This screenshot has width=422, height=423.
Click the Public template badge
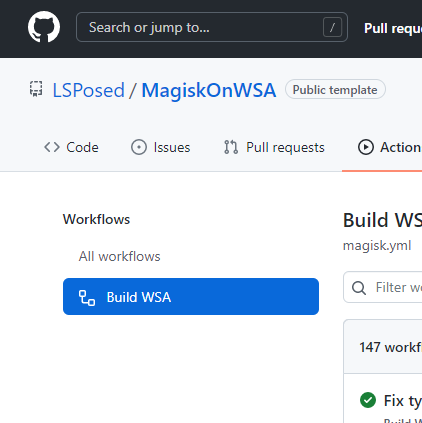tap(335, 89)
